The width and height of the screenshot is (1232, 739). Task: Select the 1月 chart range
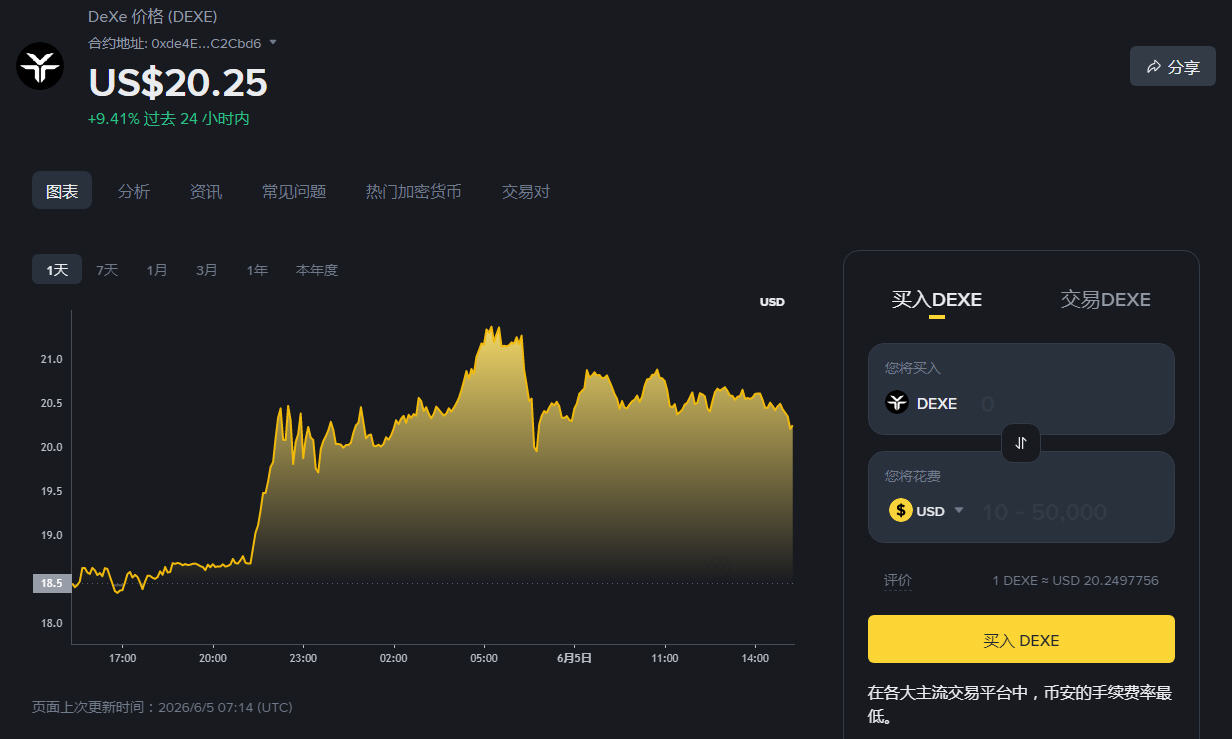pyautogui.click(x=157, y=270)
